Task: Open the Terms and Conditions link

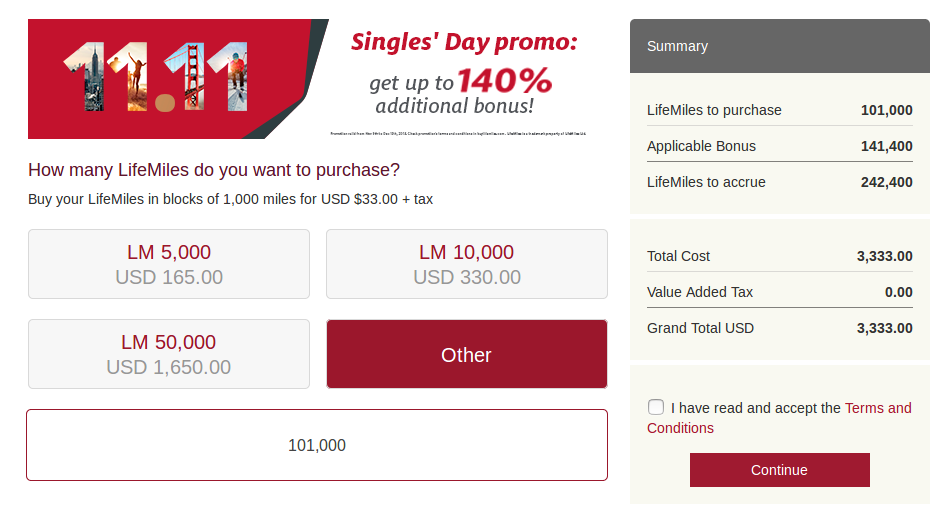Action: 878,408
